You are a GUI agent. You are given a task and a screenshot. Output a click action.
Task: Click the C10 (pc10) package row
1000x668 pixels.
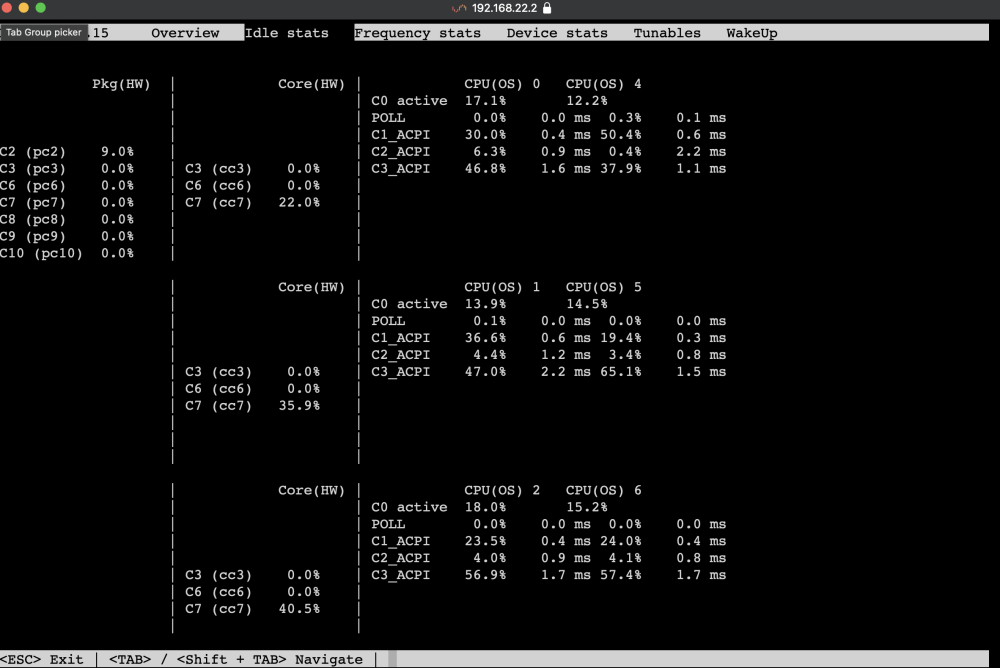click(x=67, y=253)
